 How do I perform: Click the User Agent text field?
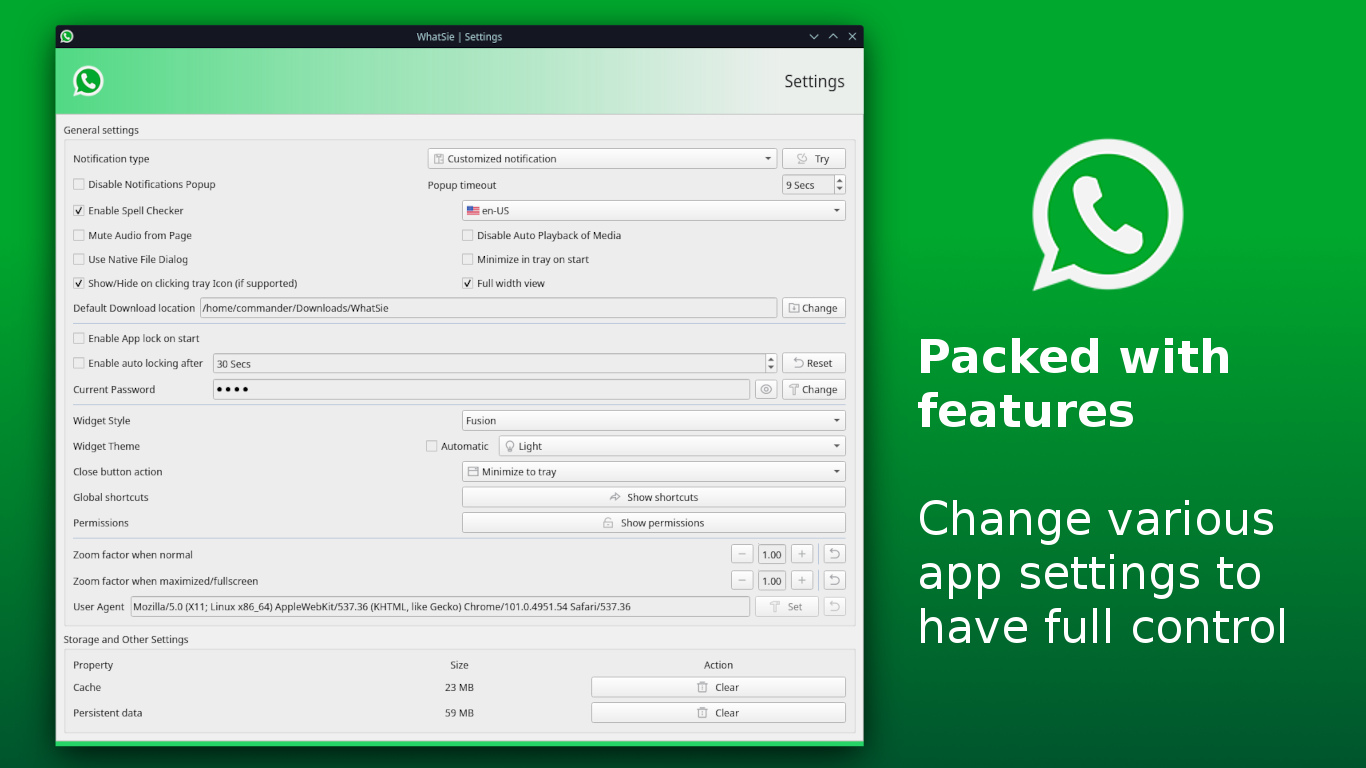tap(440, 607)
